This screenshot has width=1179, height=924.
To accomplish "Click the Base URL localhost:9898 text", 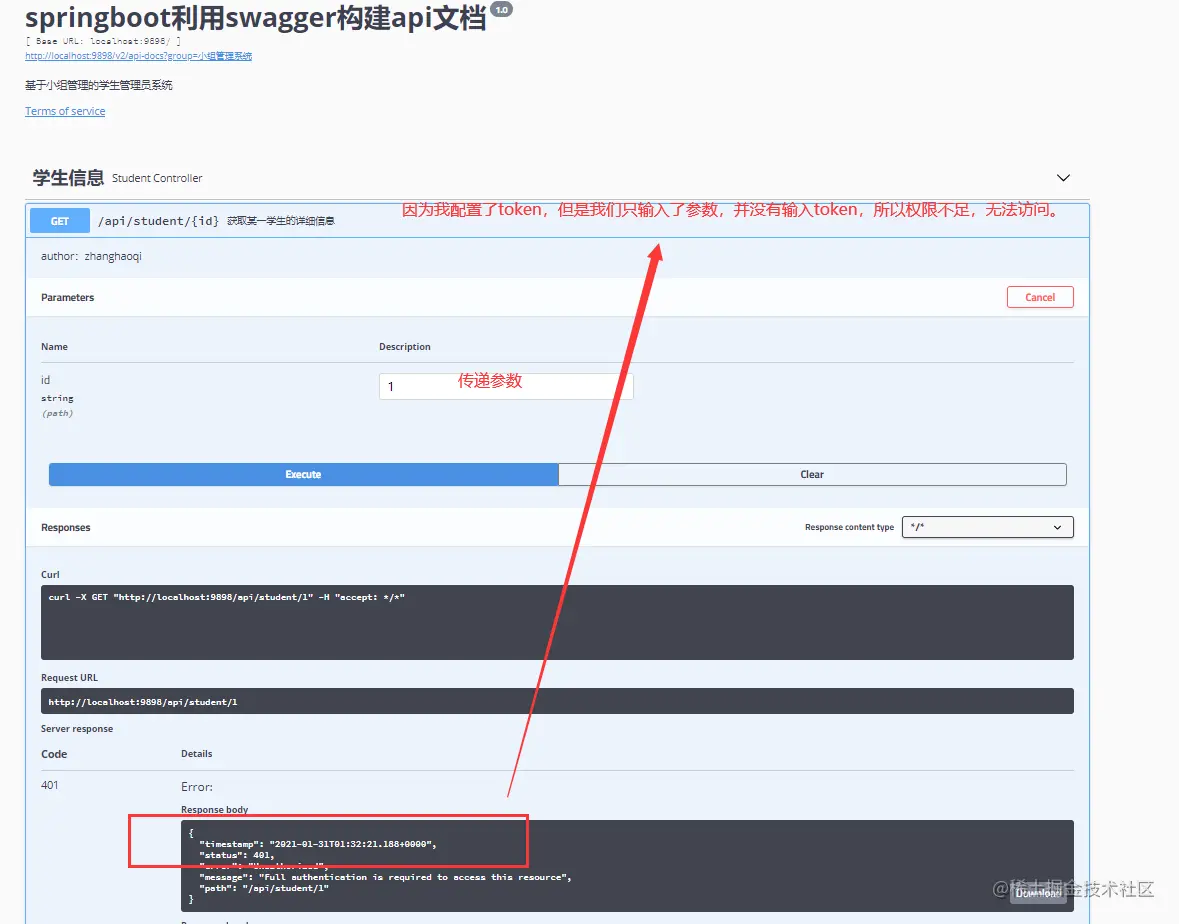I will [x=103, y=41].
